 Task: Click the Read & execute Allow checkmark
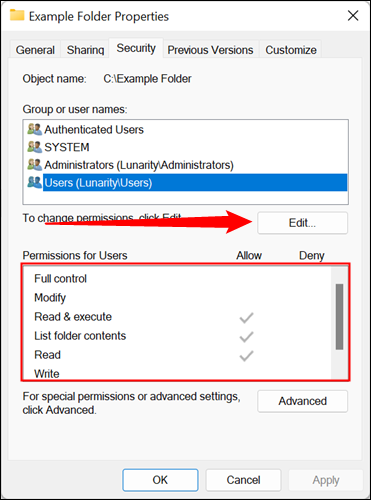tap(246, 318)
